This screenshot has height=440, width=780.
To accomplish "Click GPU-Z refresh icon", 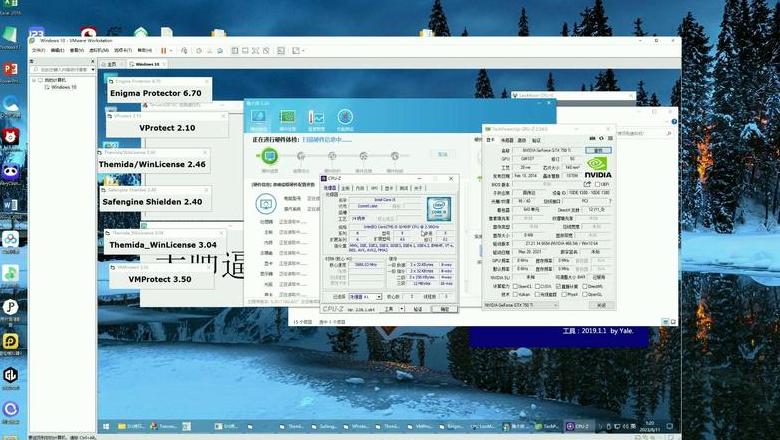I will point(601,138).
